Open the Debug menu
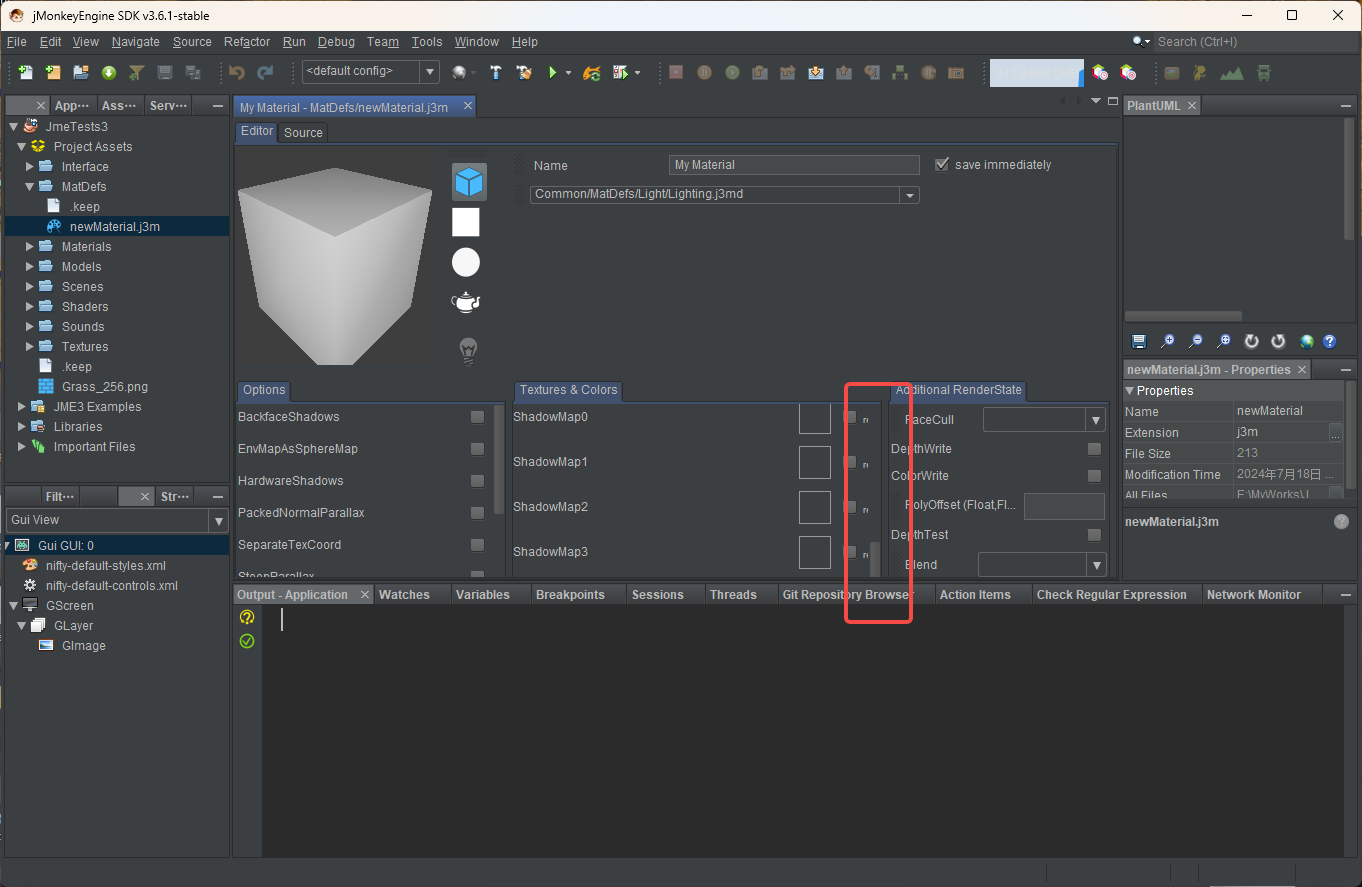Image resolution: width=1362 pixels, height=887 pixels. pyautogui.click(x=336, y=42)
